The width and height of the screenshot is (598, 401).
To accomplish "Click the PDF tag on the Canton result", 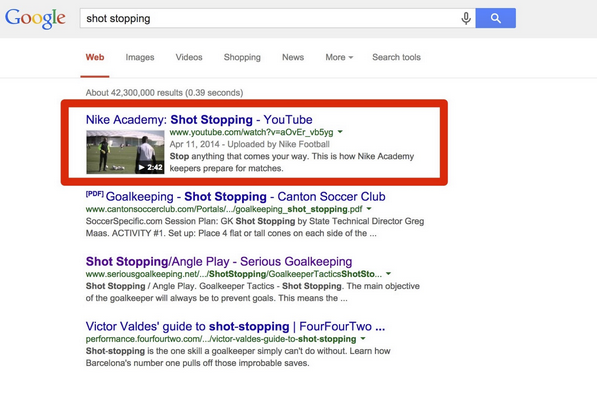I will [x=95, y=194].
